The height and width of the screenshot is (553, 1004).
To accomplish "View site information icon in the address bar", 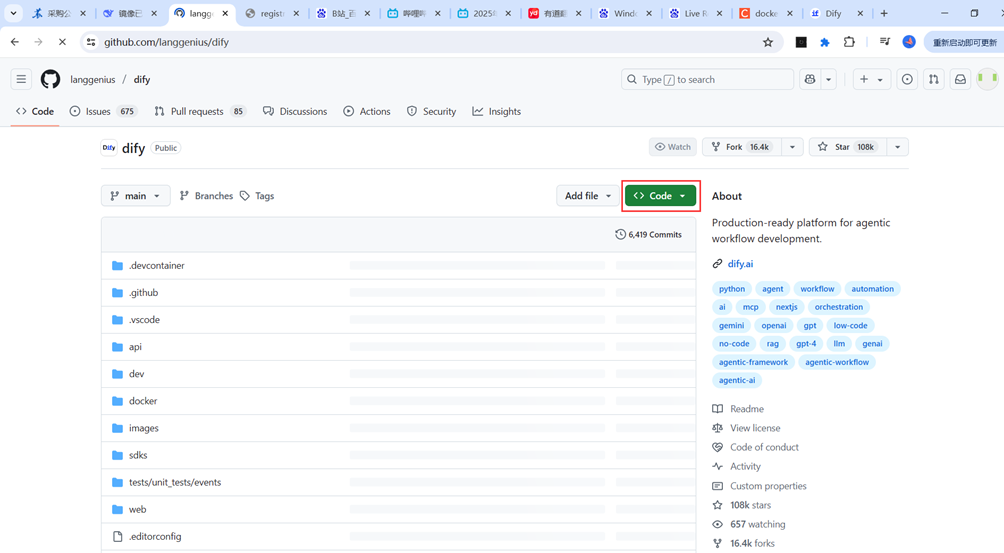I will click(91, 42).
